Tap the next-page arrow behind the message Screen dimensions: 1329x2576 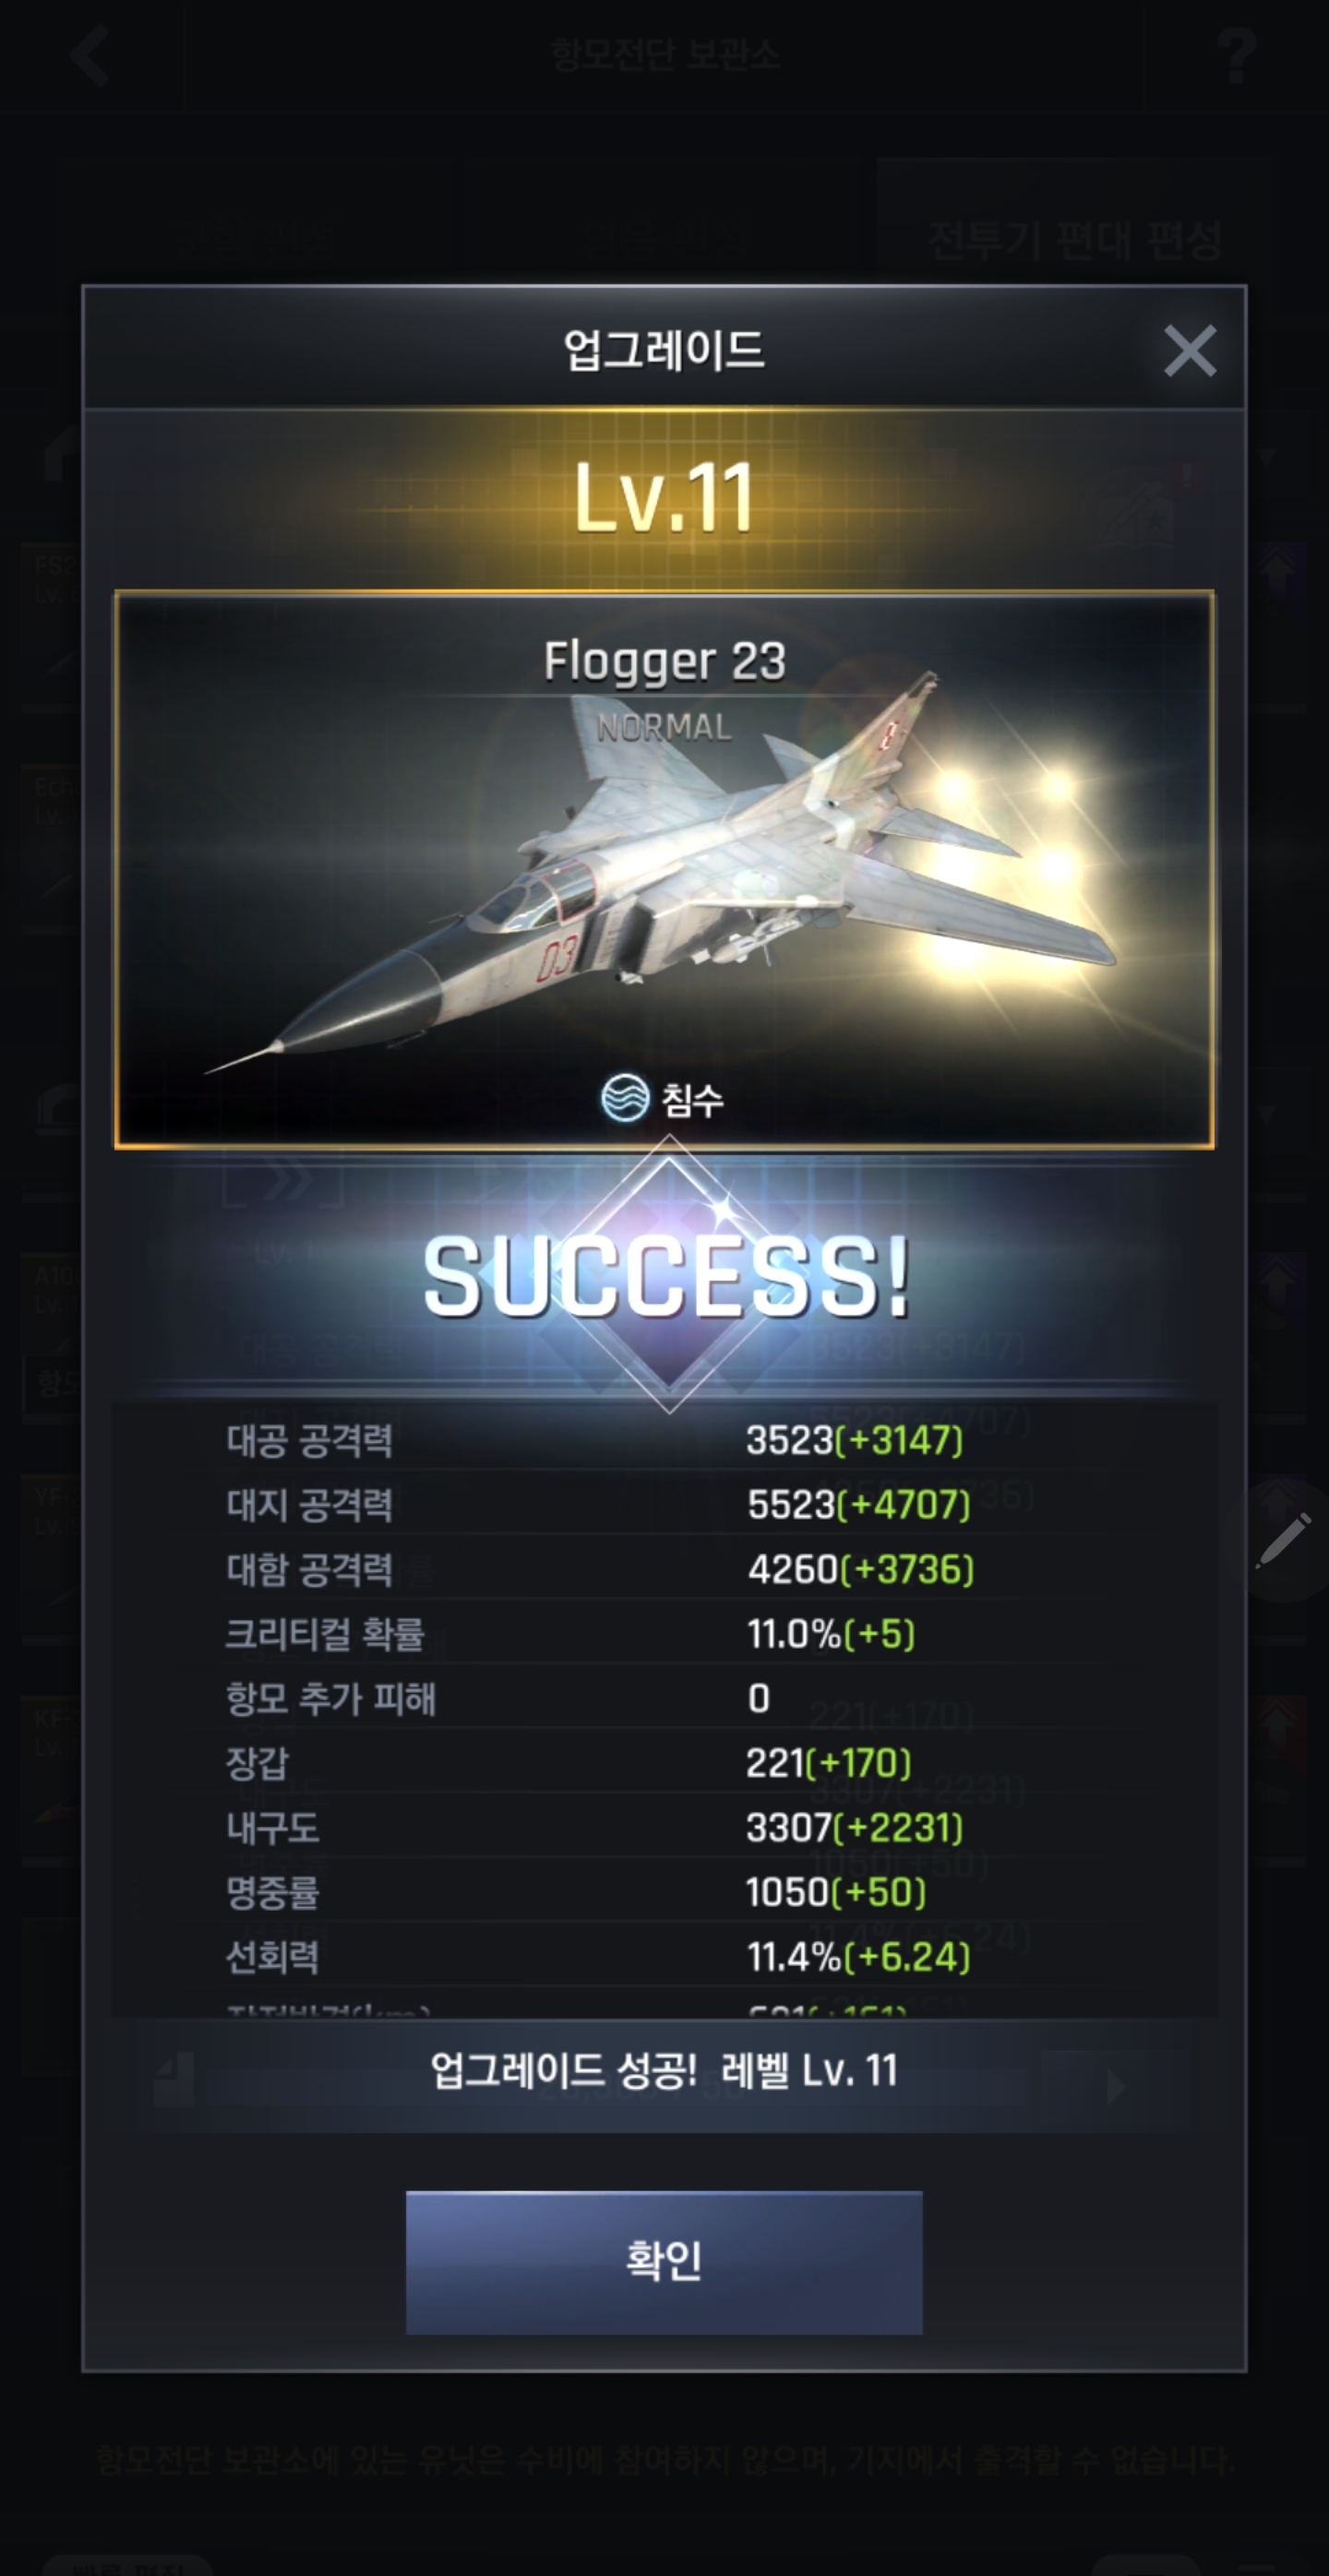tap(1114, 2087)
